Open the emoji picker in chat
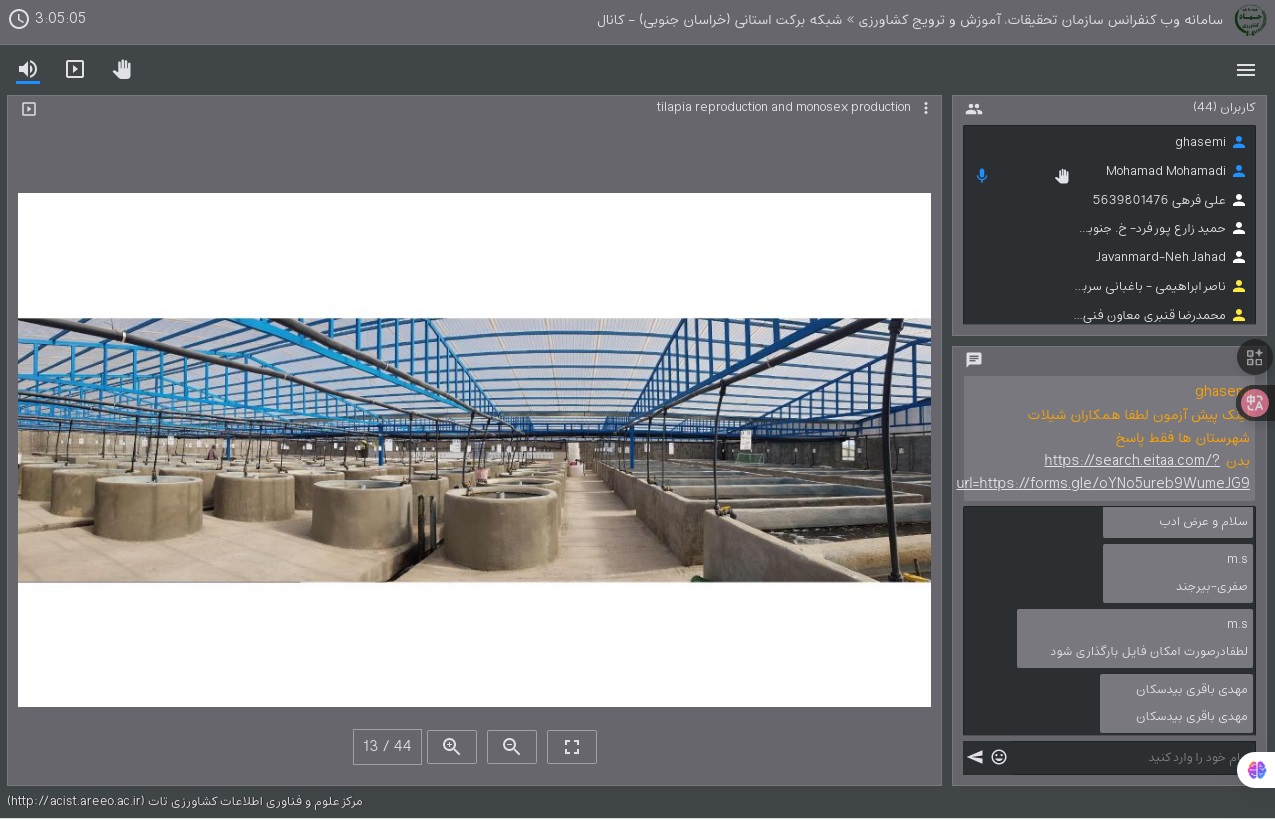This screenshot has width=1275, height=821. [999, 757]
